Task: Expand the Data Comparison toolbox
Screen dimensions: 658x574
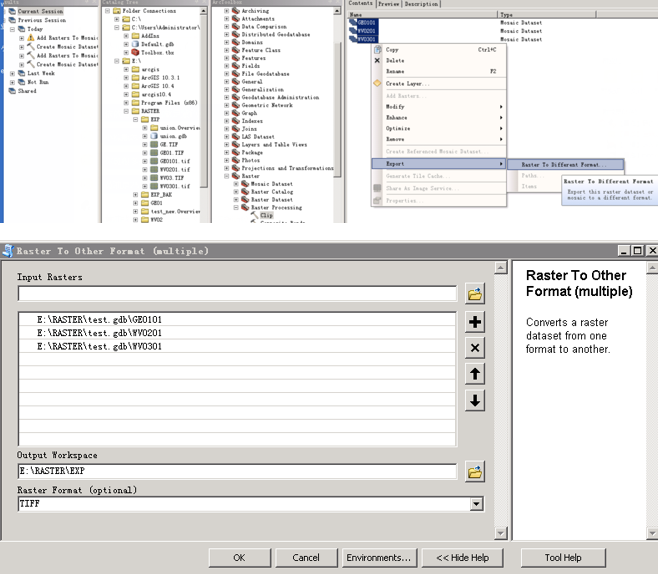Action: tap(227, 26)
